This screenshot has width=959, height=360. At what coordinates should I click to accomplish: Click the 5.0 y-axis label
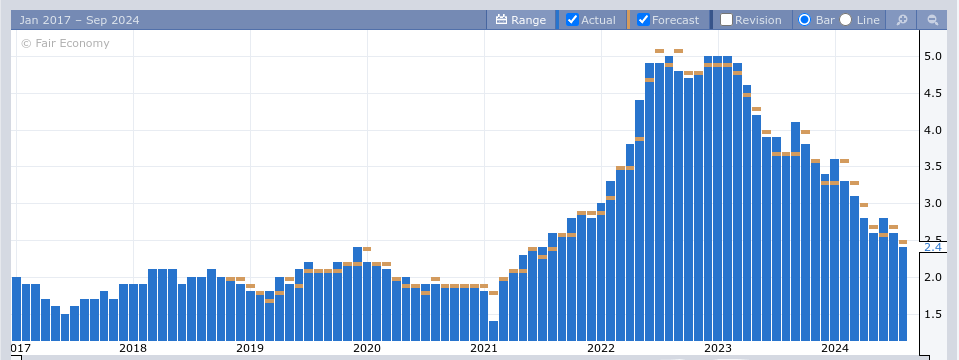click(x=933, y=56)
